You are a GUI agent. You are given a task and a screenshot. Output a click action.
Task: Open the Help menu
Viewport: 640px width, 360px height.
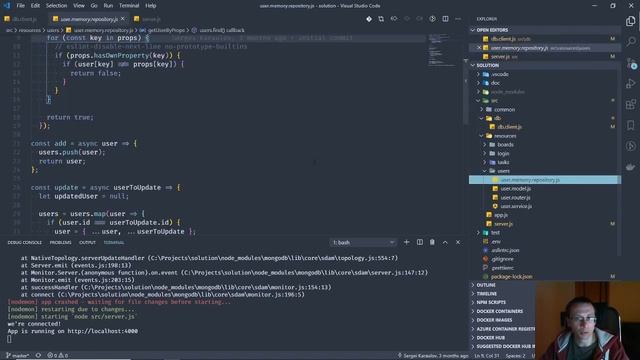pos(151,6)
